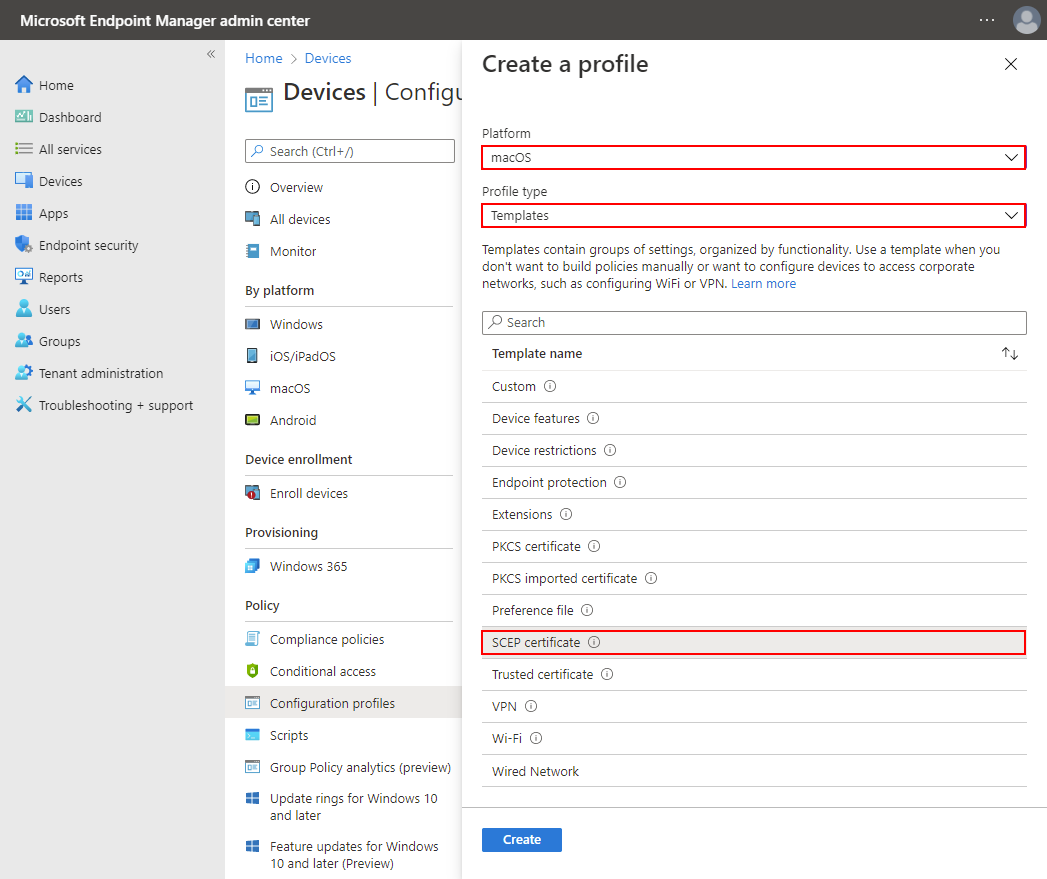Expand the Profile type Templates dropdown
This screenshot has height=879, width=1047.
pos(753,215)
